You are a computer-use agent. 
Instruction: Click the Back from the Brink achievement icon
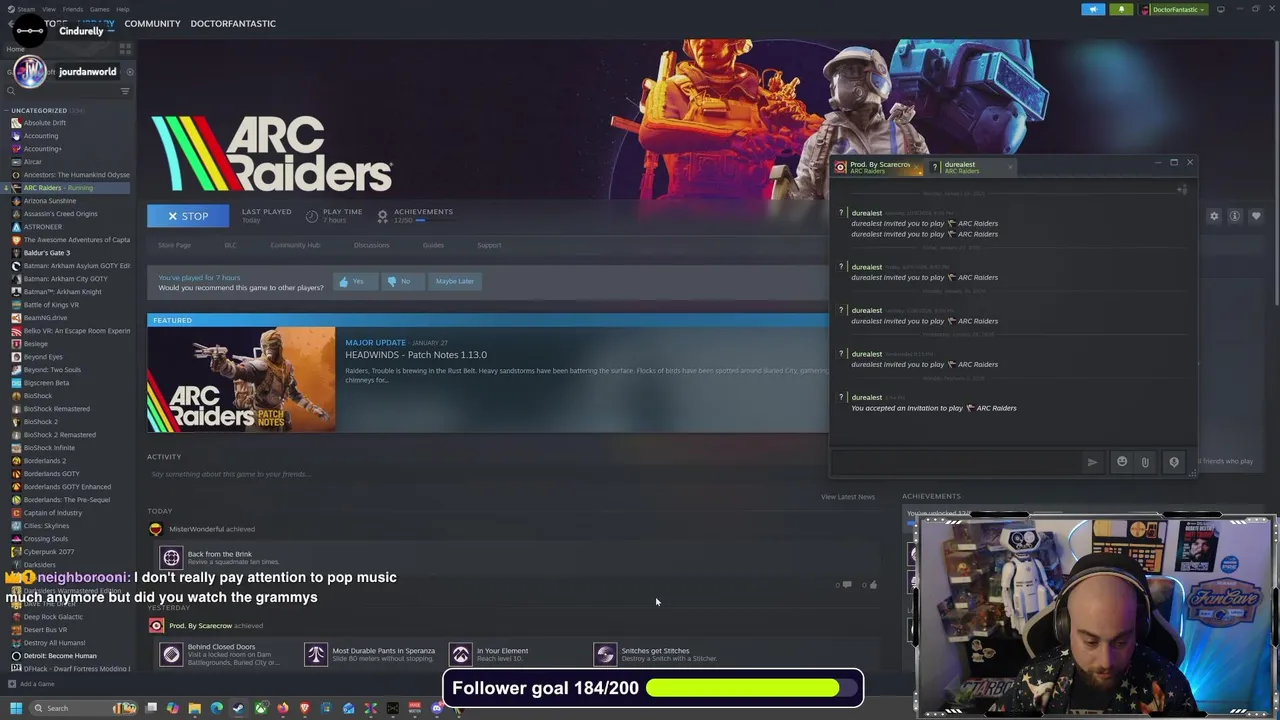pyautogui.click(x=171, y=557)
